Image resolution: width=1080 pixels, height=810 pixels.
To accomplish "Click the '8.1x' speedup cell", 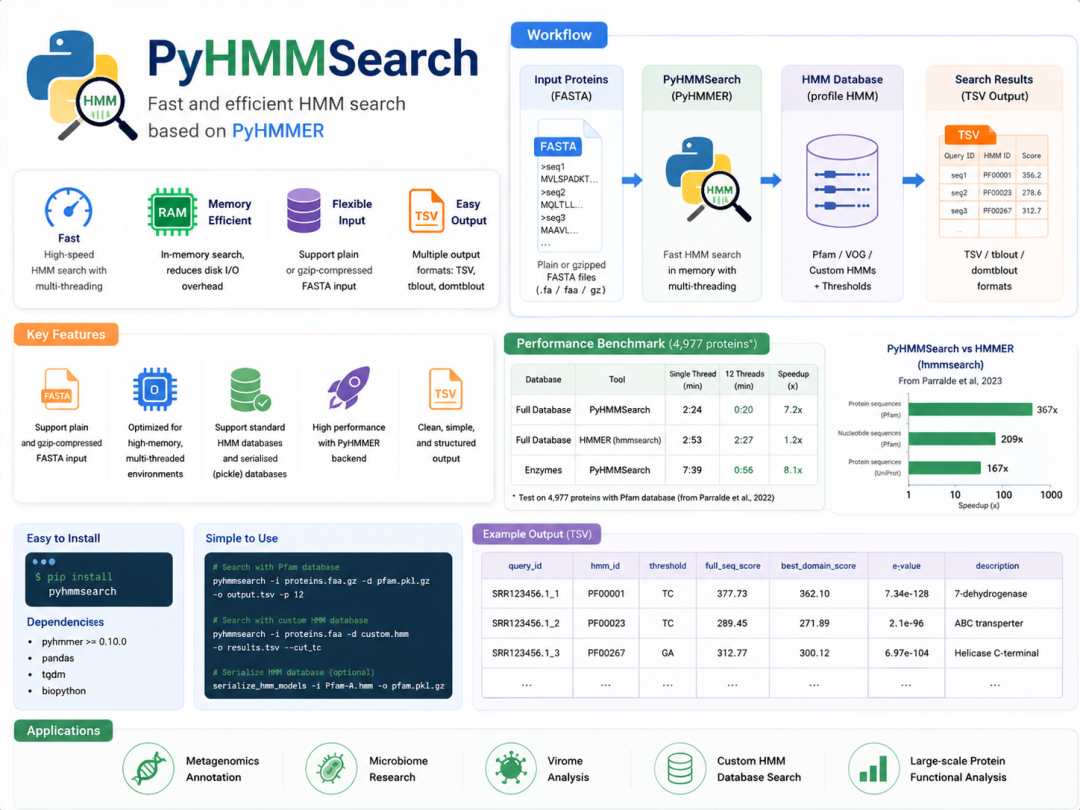I will click(793, 470).
